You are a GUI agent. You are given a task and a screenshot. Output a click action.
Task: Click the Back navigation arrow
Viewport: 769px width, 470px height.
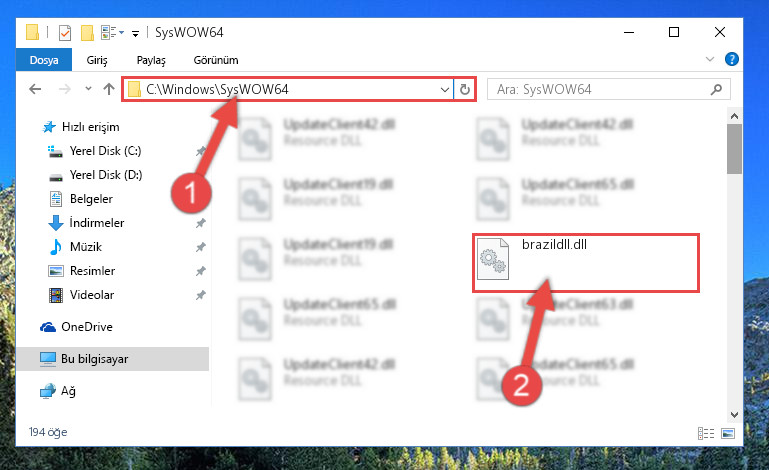(x=35, y=89)
